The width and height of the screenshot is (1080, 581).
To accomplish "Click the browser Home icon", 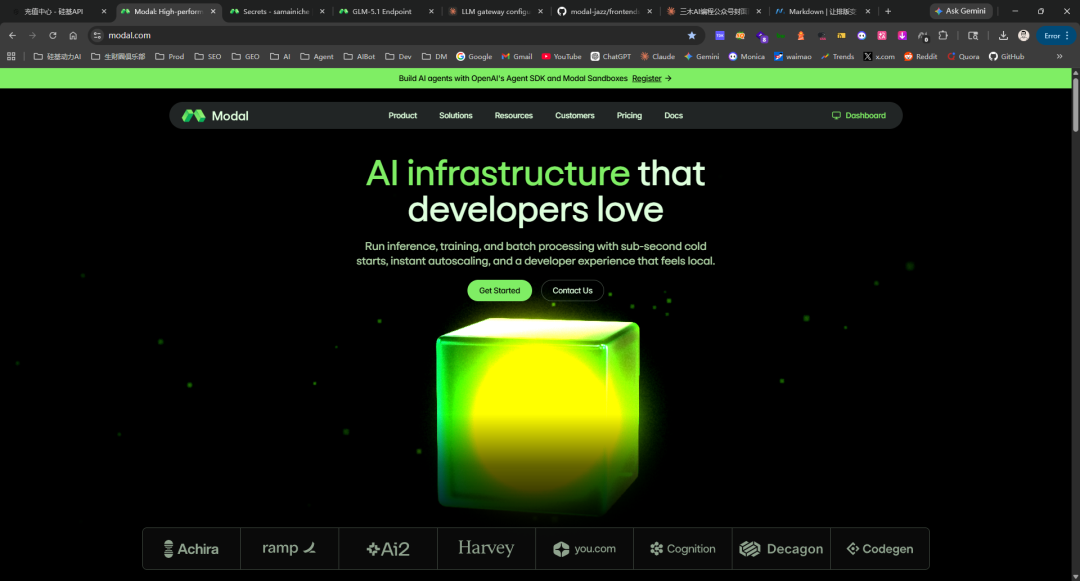I will [x=73, y=35].
